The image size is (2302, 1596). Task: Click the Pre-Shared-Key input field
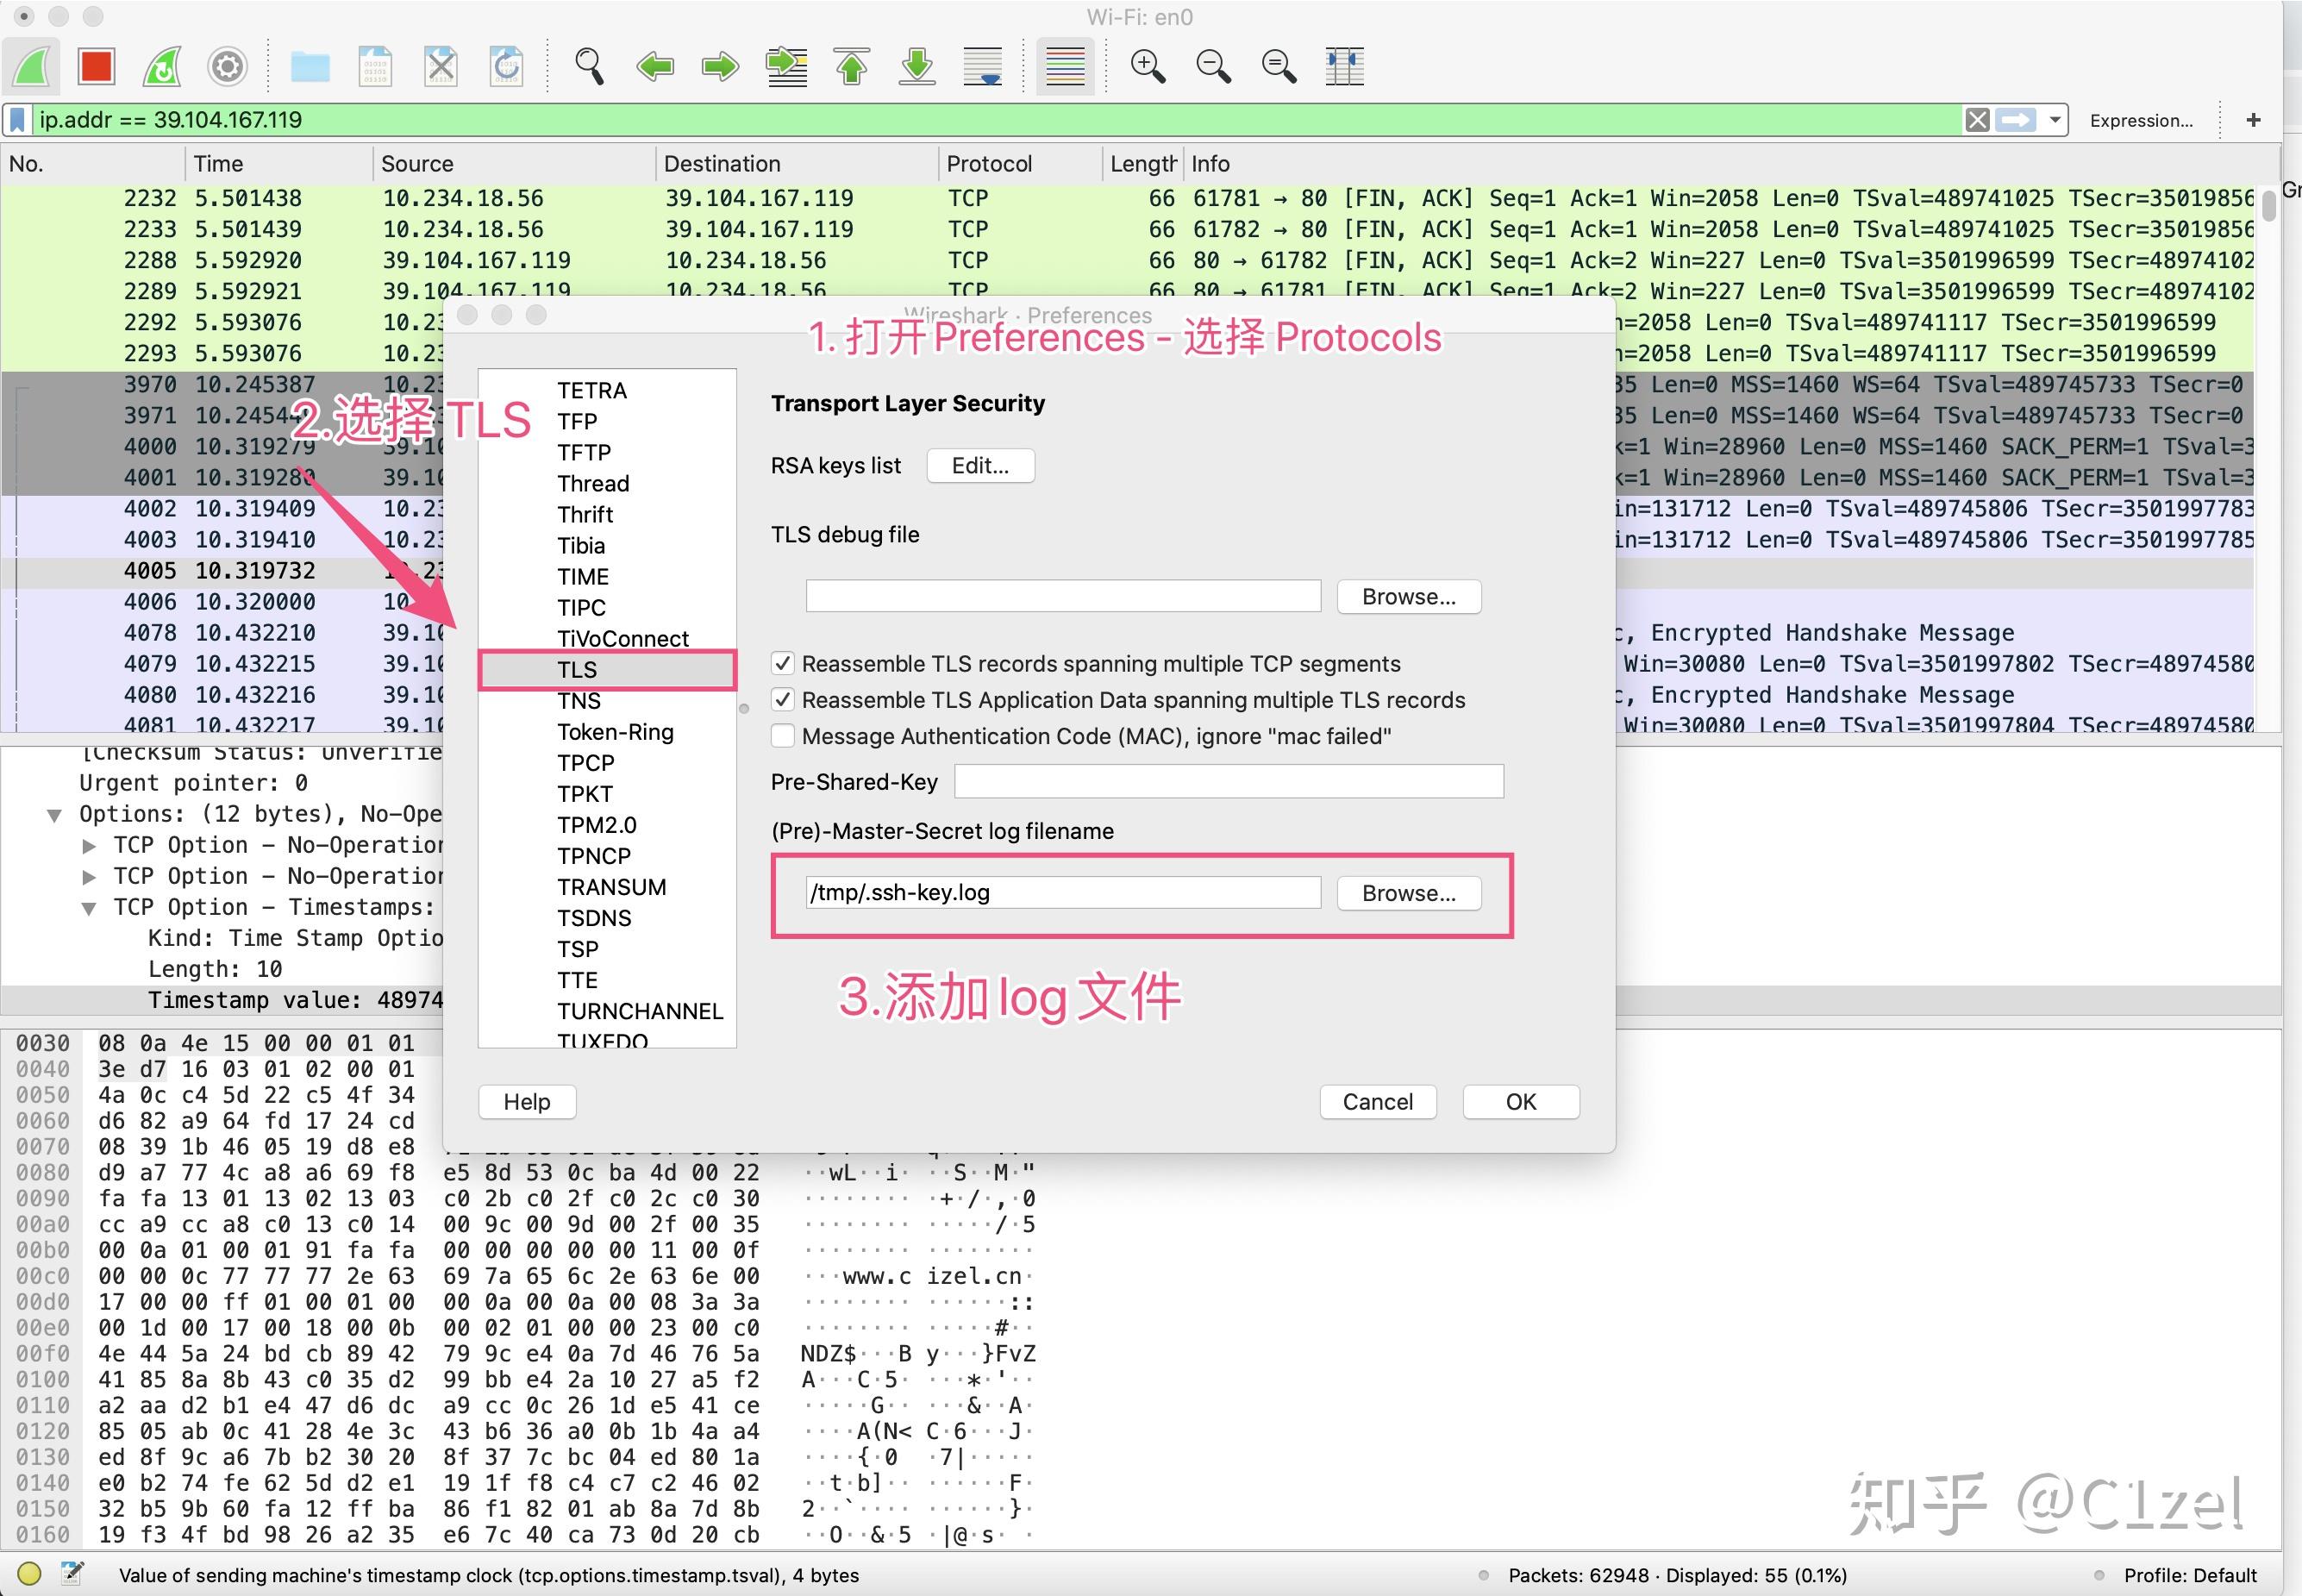click(1228, 781)
